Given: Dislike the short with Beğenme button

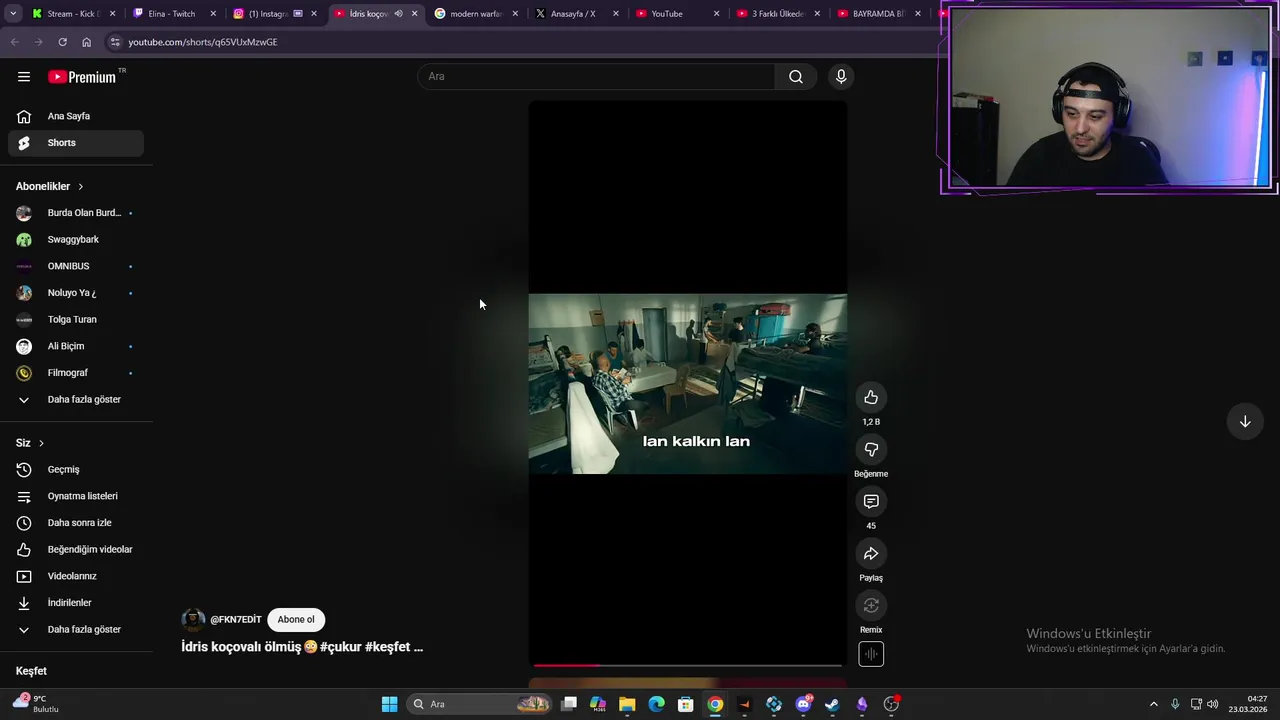Looking at the screenshot, I should [871, 449].
